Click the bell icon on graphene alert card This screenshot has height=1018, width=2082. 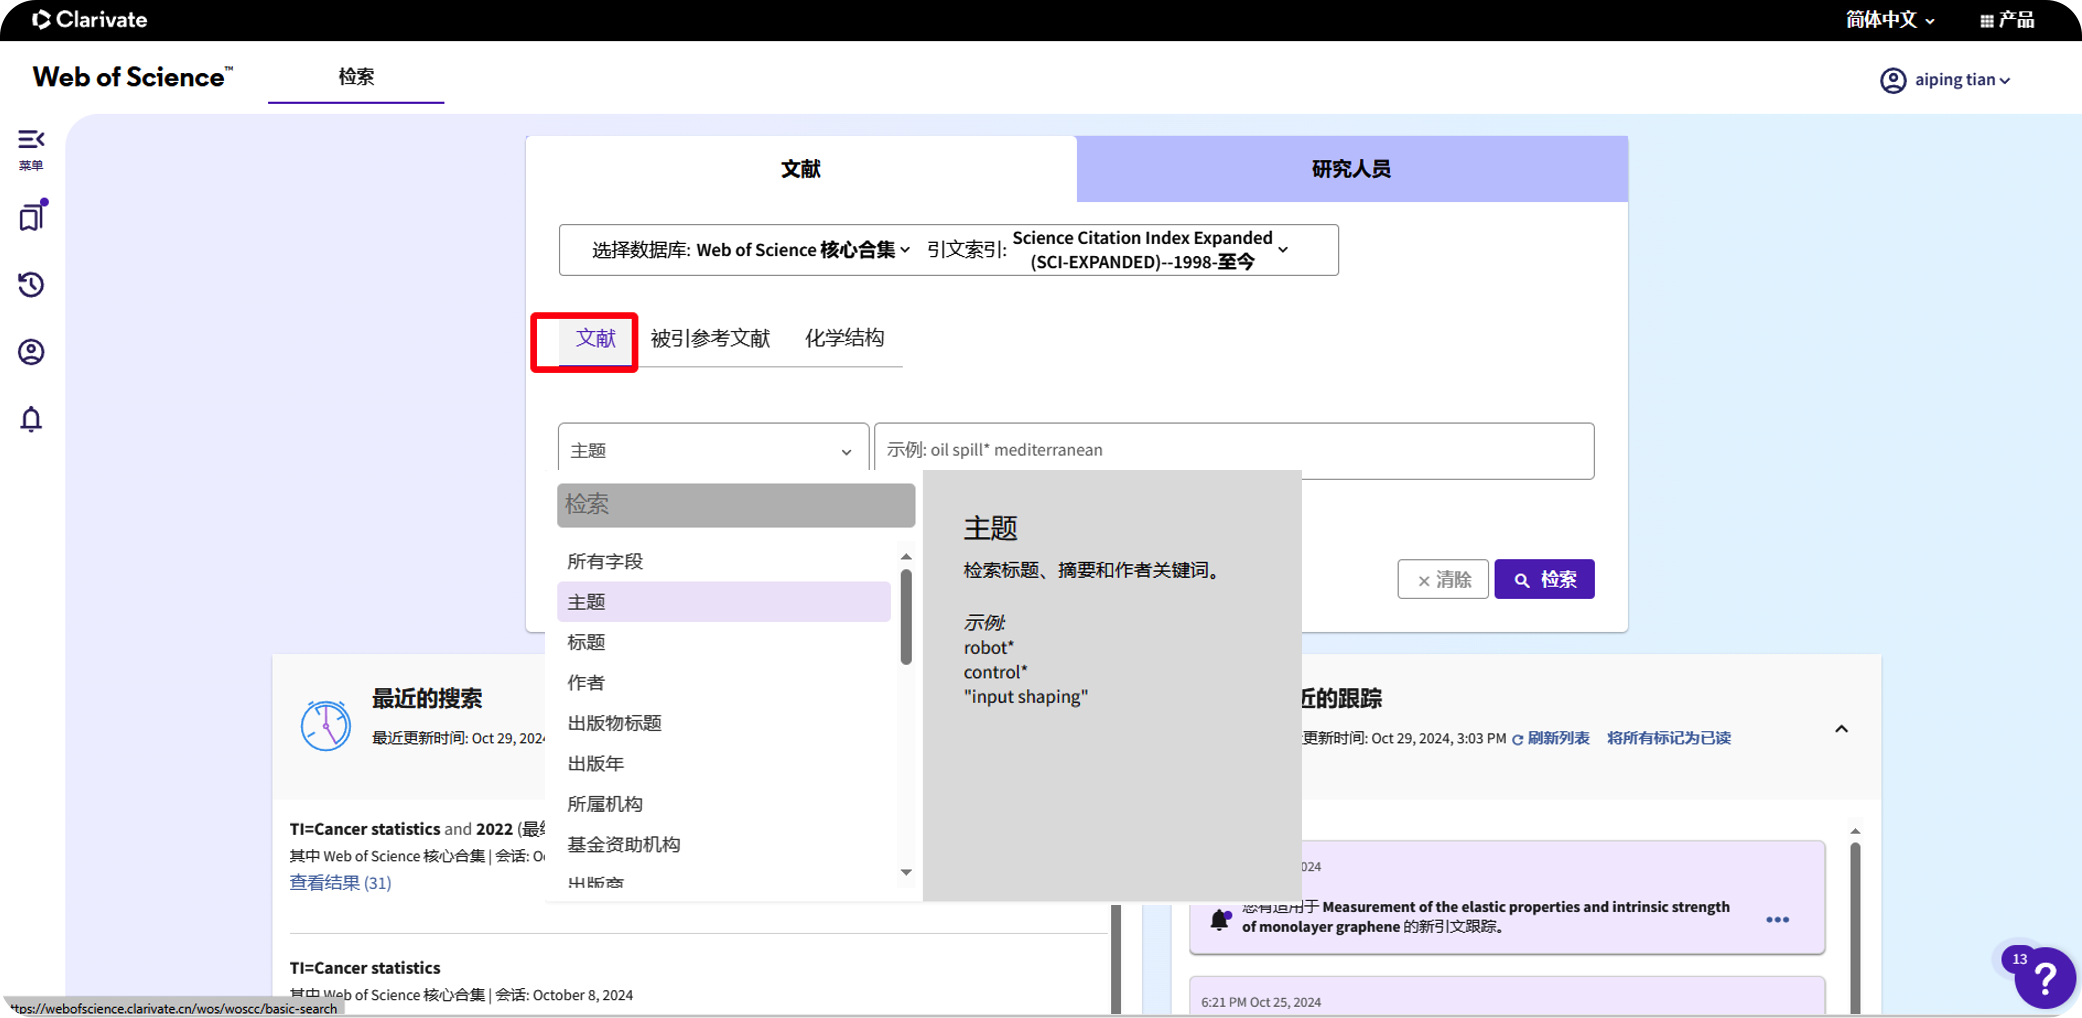(x=1219, y=919)
